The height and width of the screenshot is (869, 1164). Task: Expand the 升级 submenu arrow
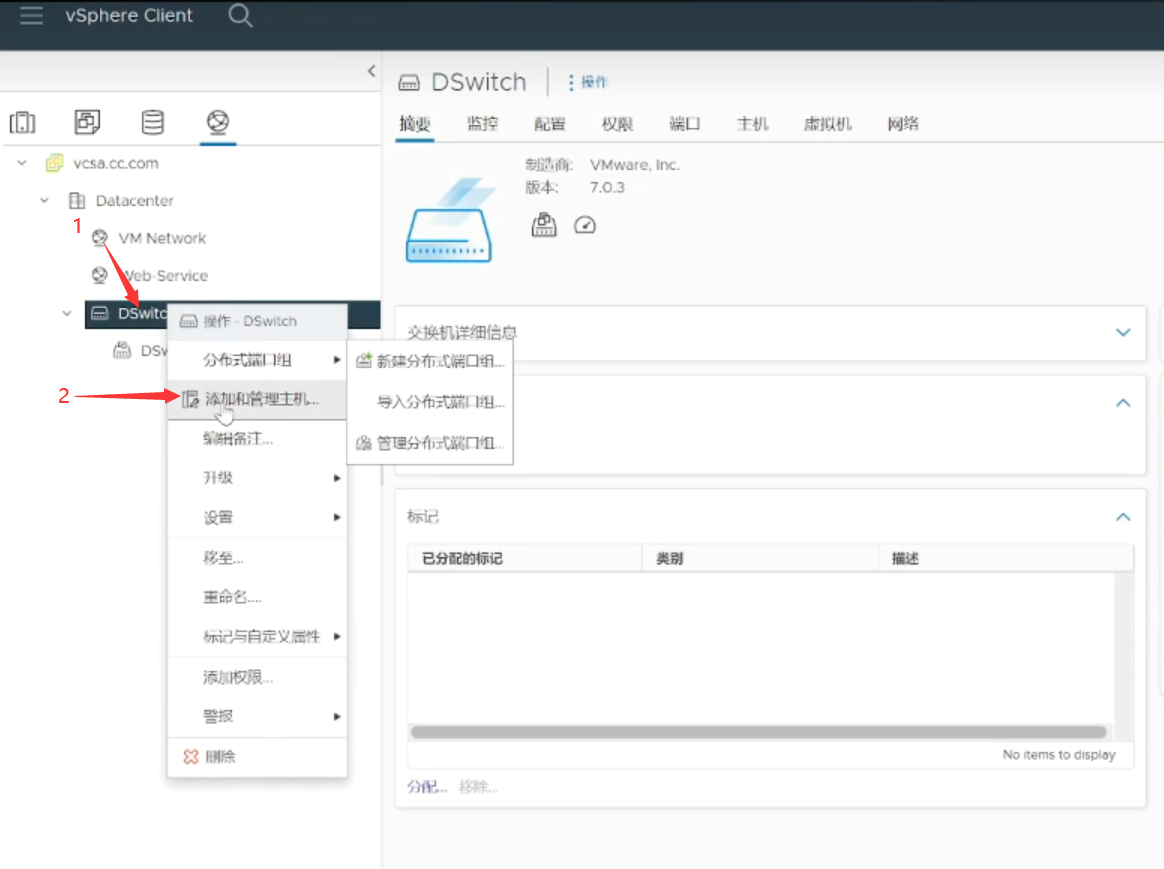pos(337,478)
